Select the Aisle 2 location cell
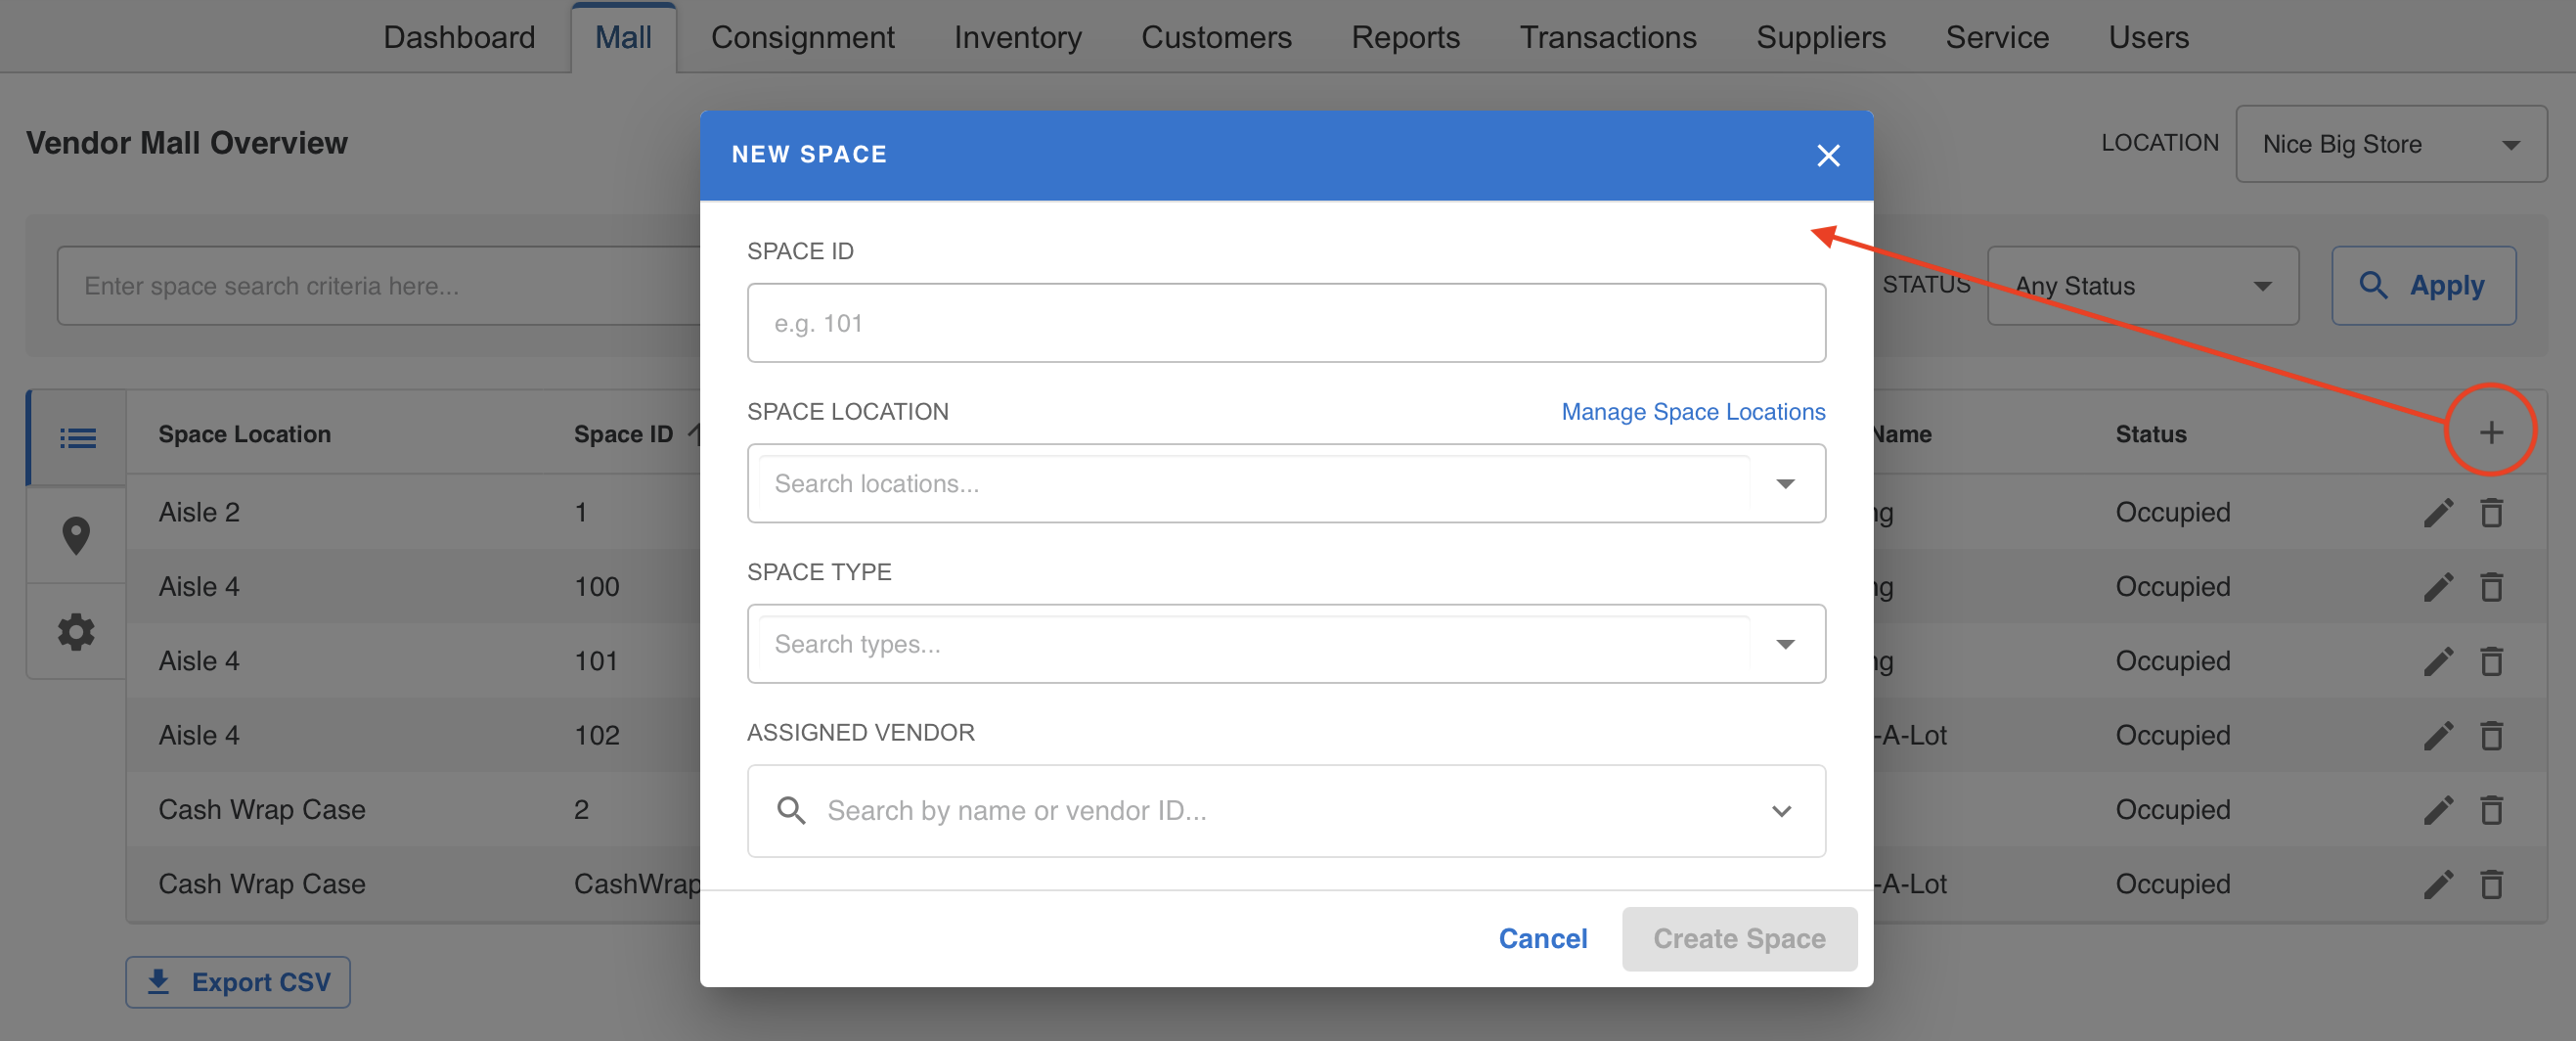Screen dimensions: 2576x1041 199,512
